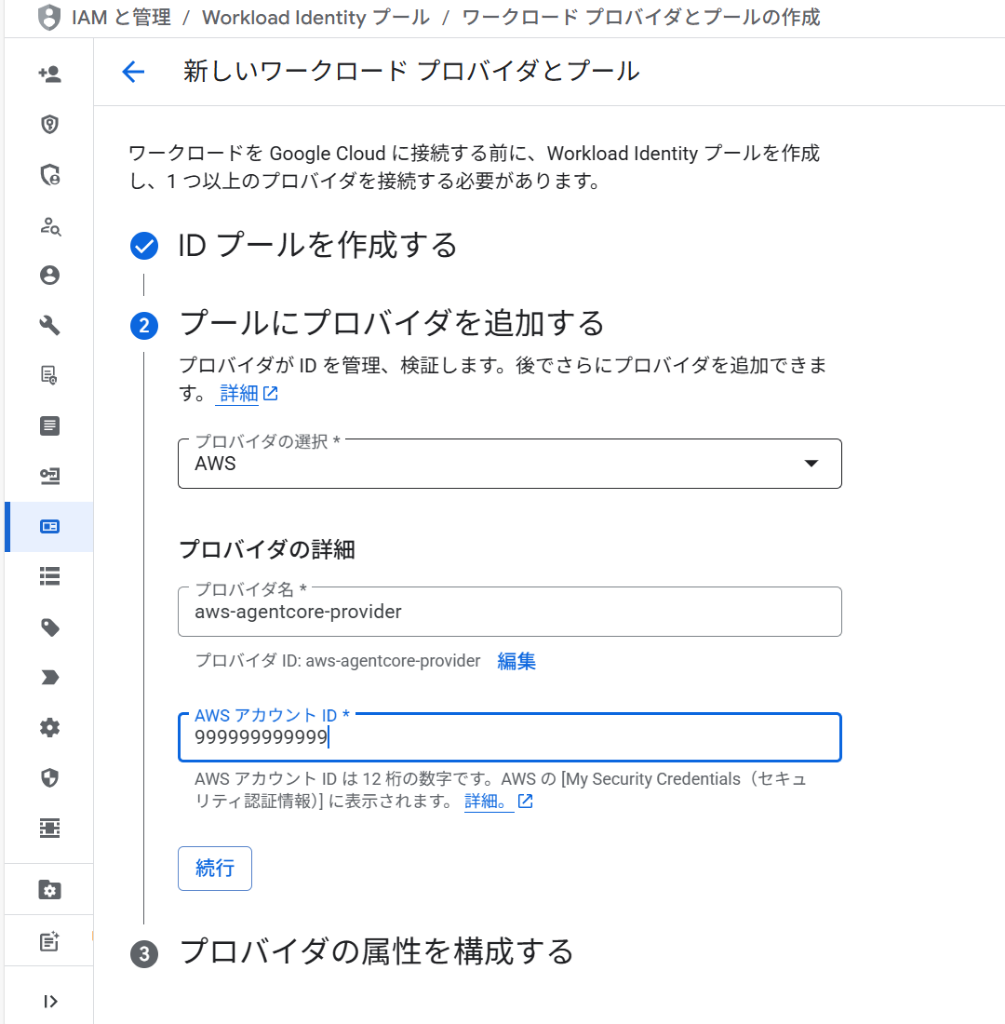Click the half-shaded shield sidebar icon

49,777
